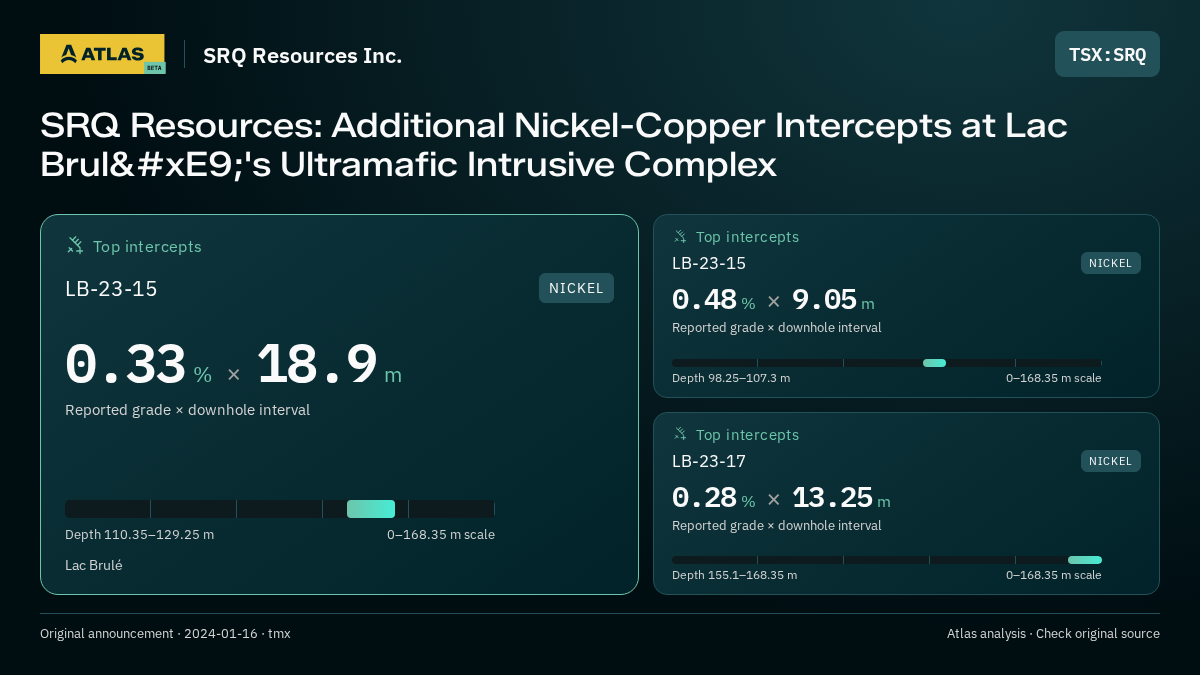The image size is (1200, 675).
Task: Click the LB-23-17 hole ID
Action: [709, 461]
